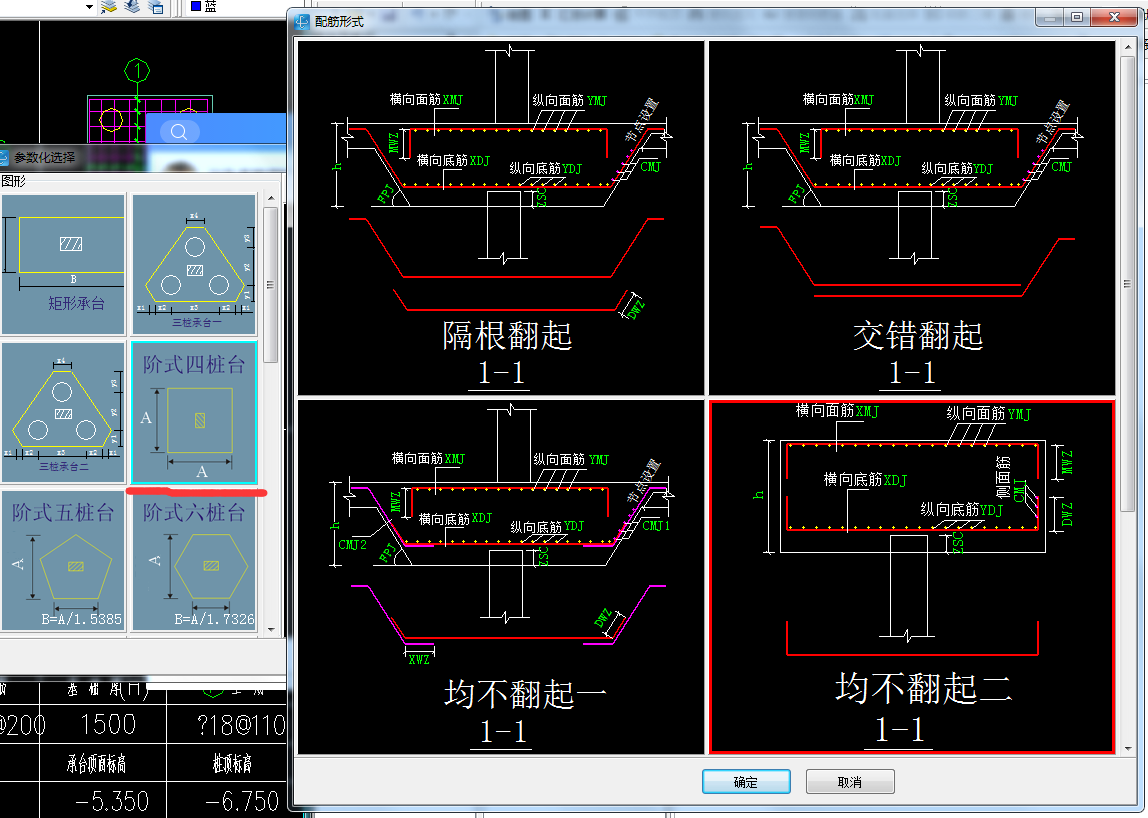Choose the 三桩承台二 shape tile
The image size is (1148, 818).
[63, 412]
